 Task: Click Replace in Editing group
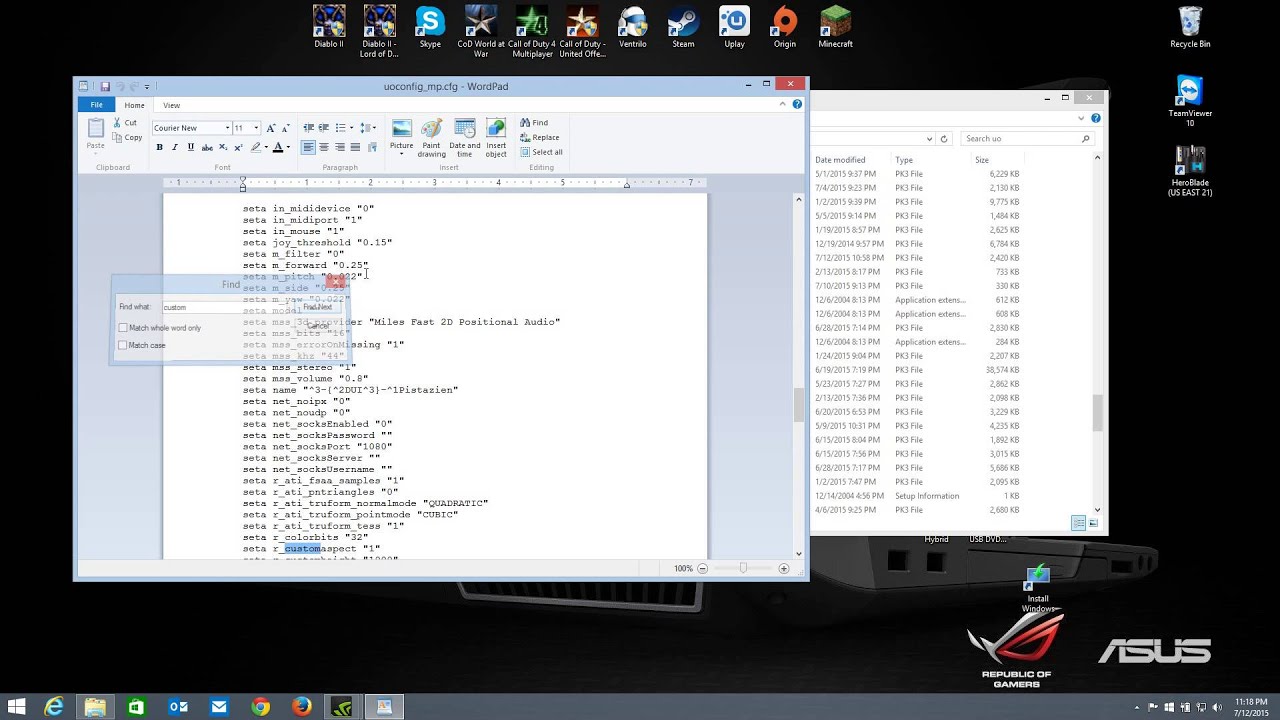click(539, 137)
